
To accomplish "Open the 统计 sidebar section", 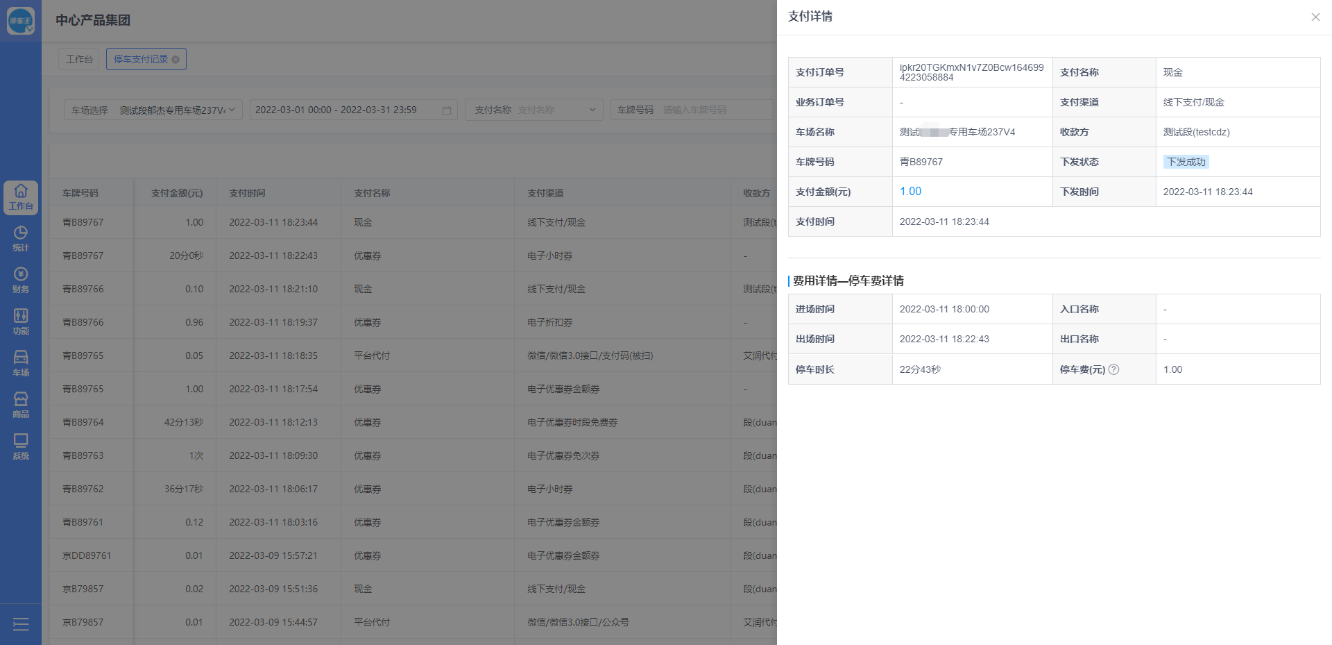I will click(21, 239).
